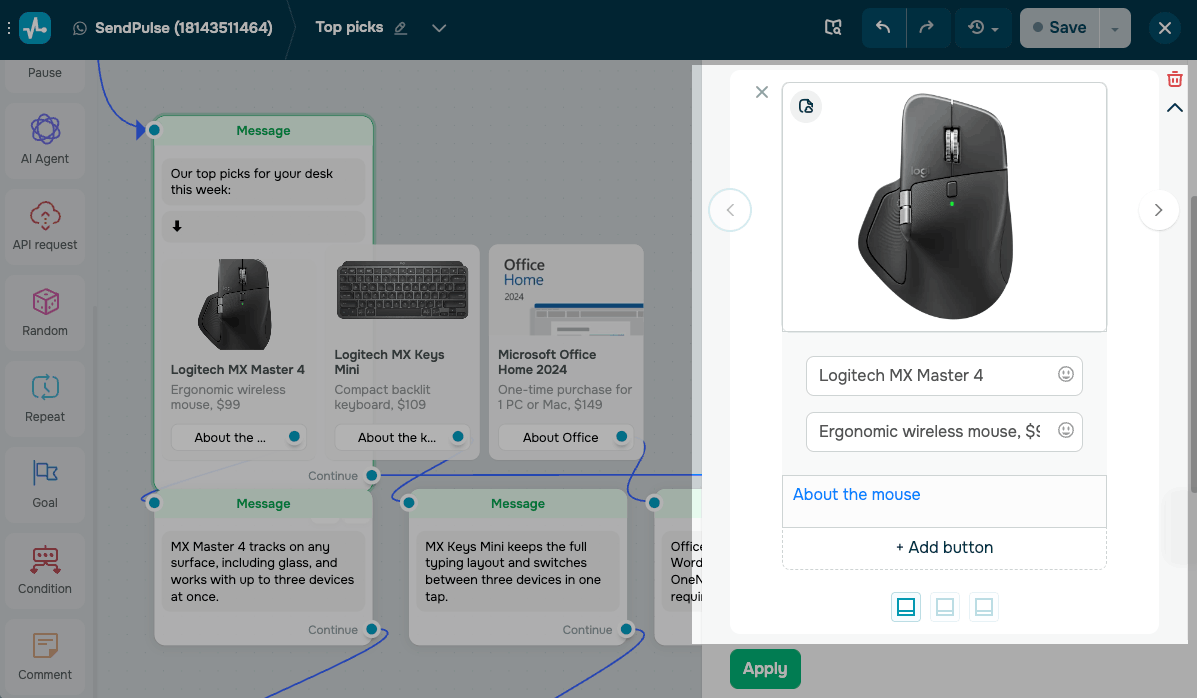Add a Condition block
This screenshot has width=1197, height=698.
click(45, 570)
